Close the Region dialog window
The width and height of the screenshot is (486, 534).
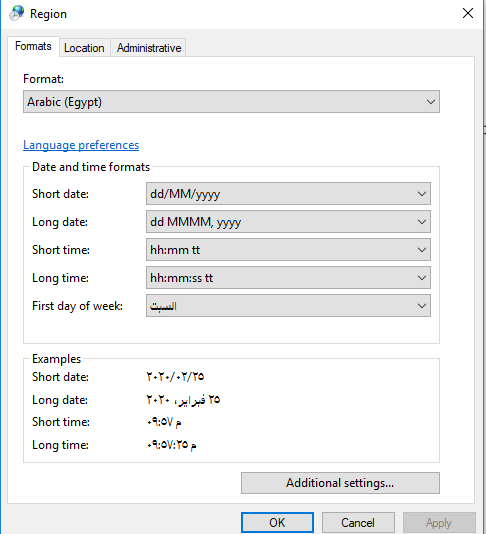(x=468, y=13)
